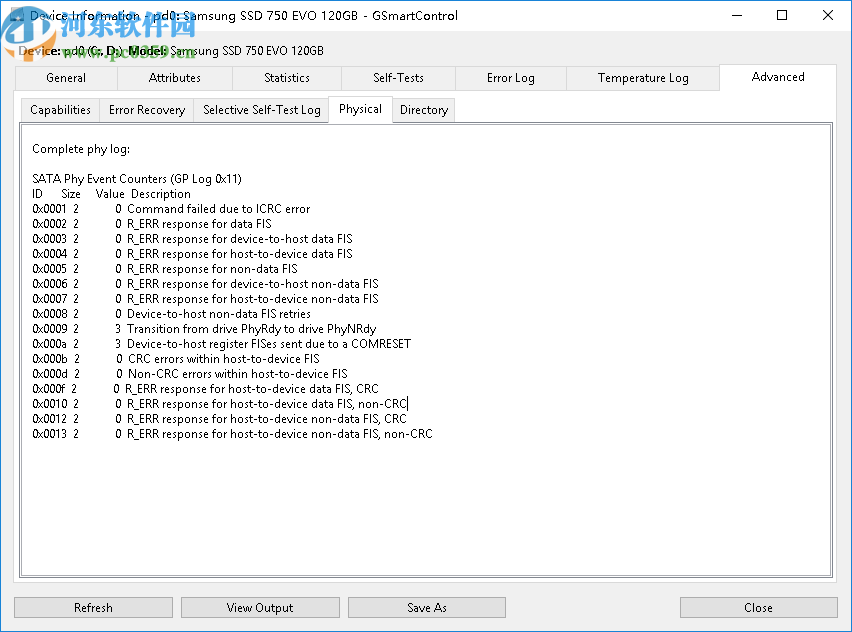Select the Physical sub-tab
The width and height of the screenshot is (852, 632).
(x=360, y=109)
